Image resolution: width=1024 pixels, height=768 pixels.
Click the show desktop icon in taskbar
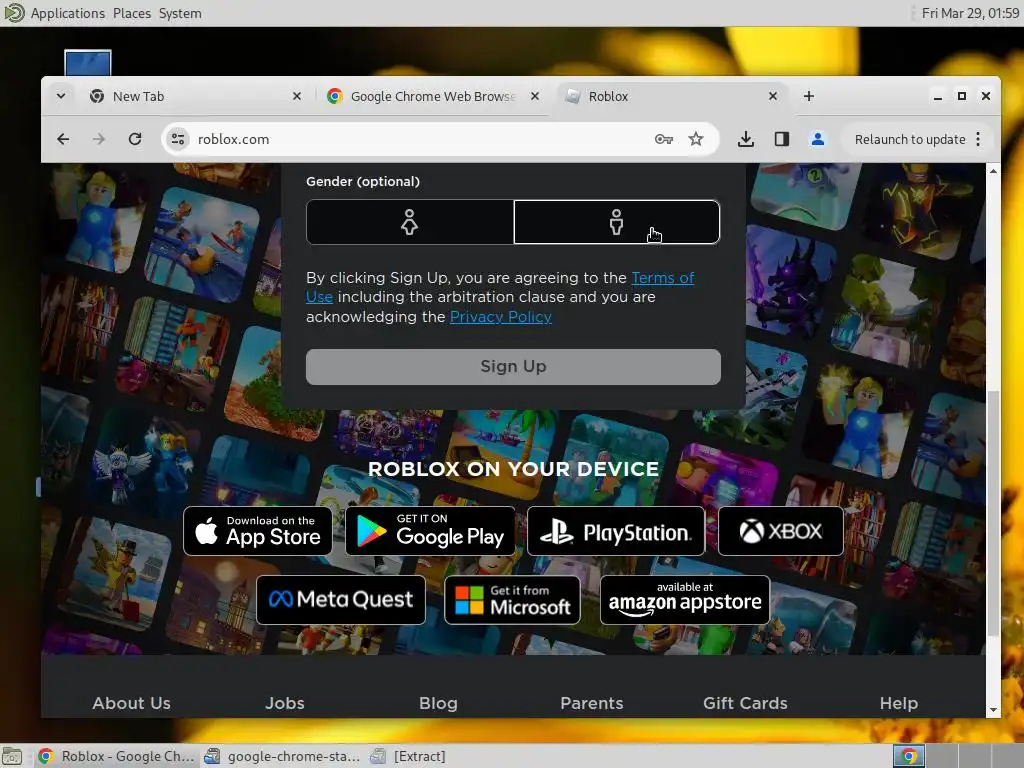tap(12, 756)
